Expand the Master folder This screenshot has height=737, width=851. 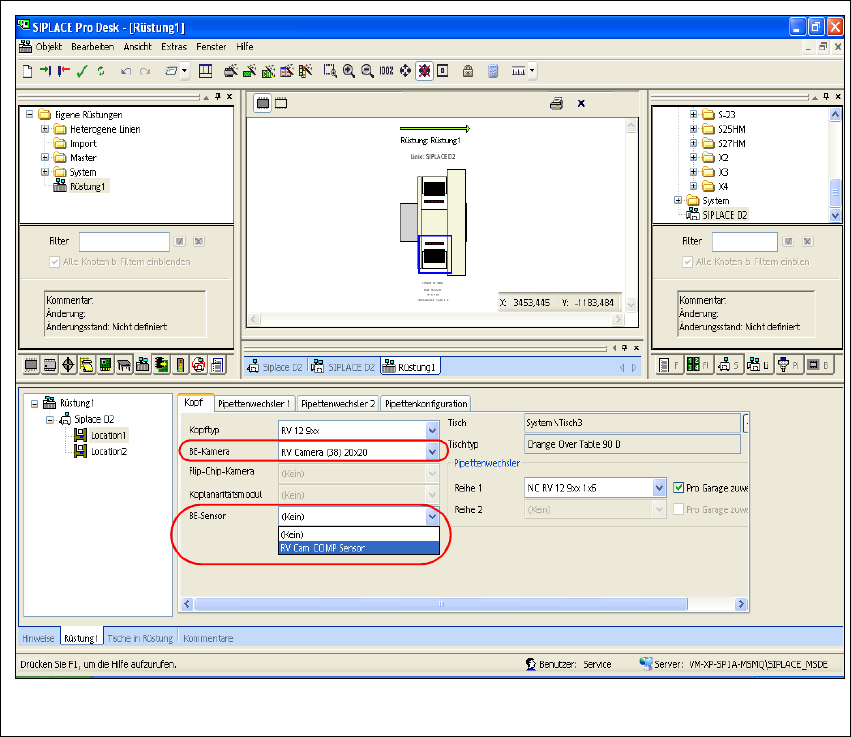45,157
